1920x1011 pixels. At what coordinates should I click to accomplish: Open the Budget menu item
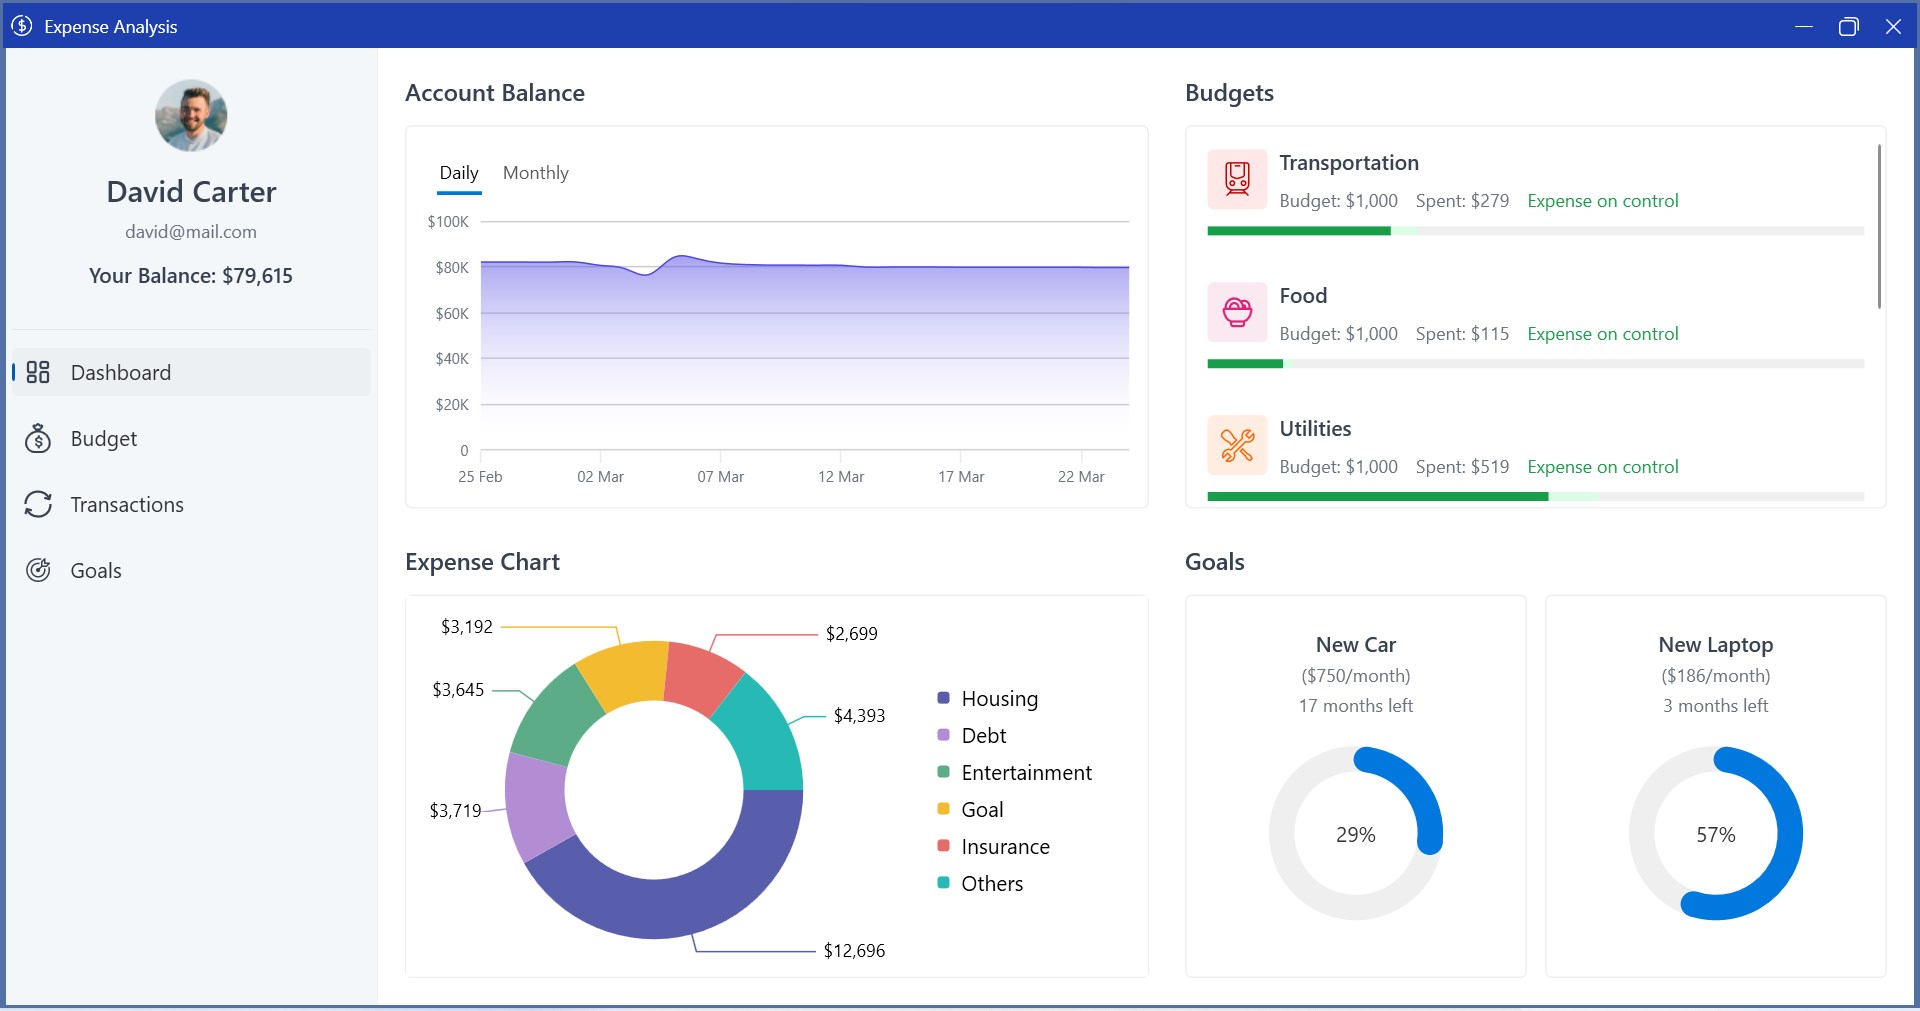[x=191, y=438]
